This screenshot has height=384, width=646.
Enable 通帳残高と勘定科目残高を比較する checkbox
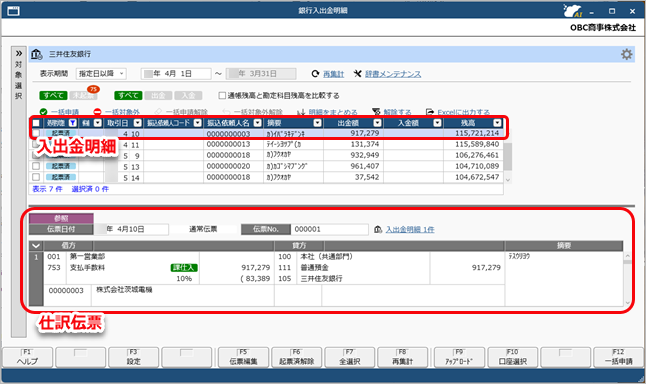(222, 96)
